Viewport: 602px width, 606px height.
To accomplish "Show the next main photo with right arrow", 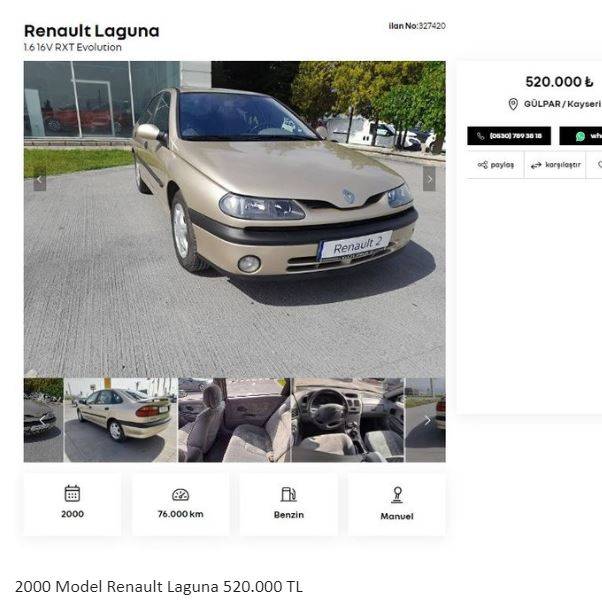I will pyautogui.click(x=429, y=179).
